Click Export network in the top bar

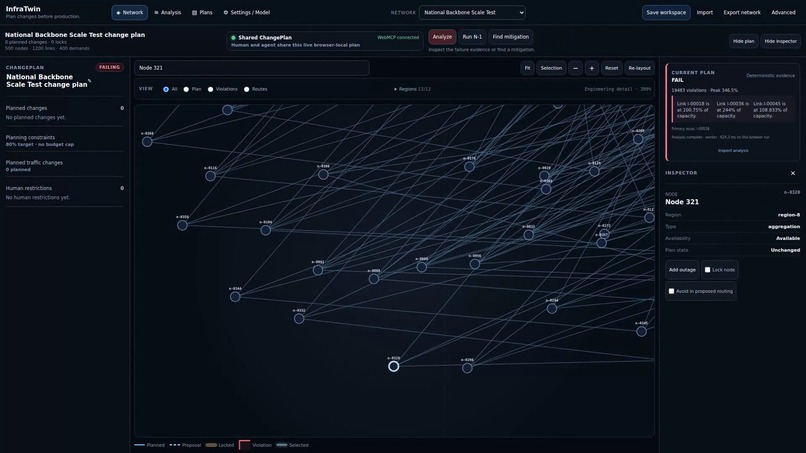click(742, 12)
